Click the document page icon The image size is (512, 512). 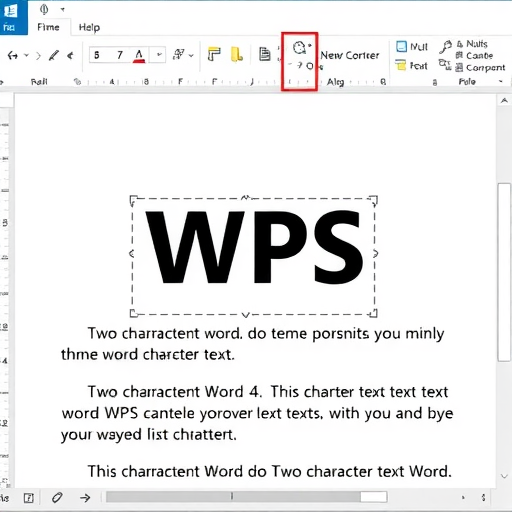[x=265, y=54]
